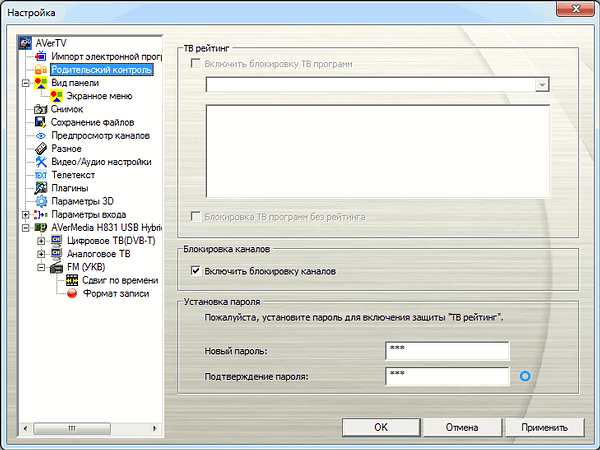The image size is (600, 450).
Task: Toggle Блокировка ТВ программ без рейтинга checkbox
Action: [x=196, y=217]
